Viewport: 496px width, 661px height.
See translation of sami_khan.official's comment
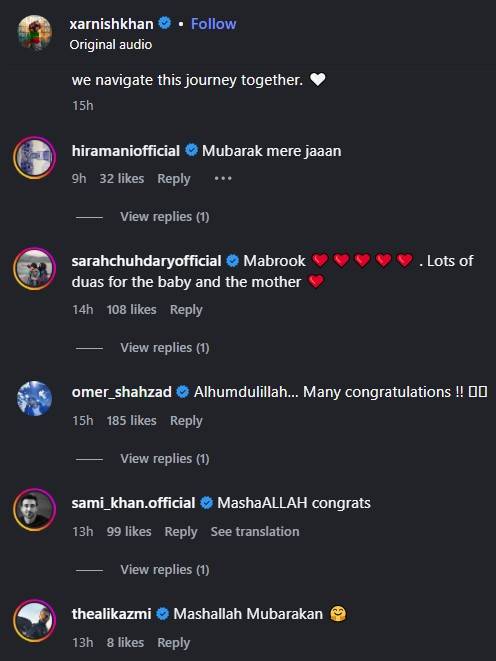(255, 532)
